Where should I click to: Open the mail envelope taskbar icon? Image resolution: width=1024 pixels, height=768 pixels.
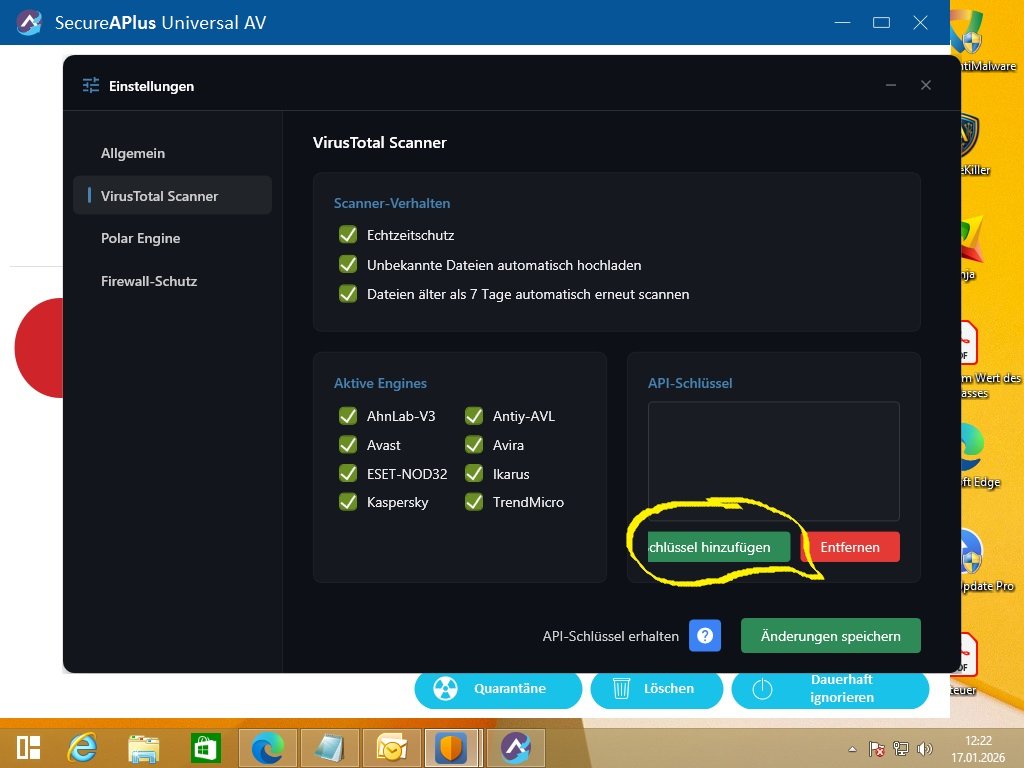pyautogui.click(x=392, y=748)
